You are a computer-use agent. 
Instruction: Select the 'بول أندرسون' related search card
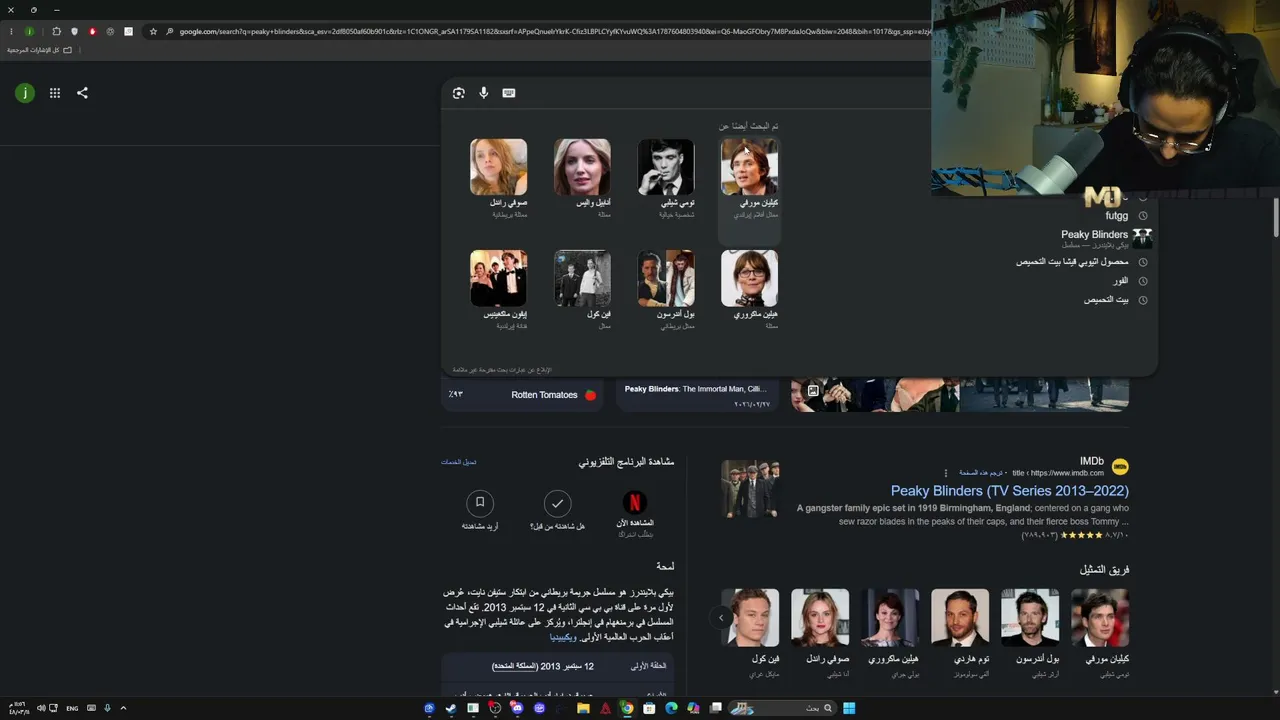point(666,290)
